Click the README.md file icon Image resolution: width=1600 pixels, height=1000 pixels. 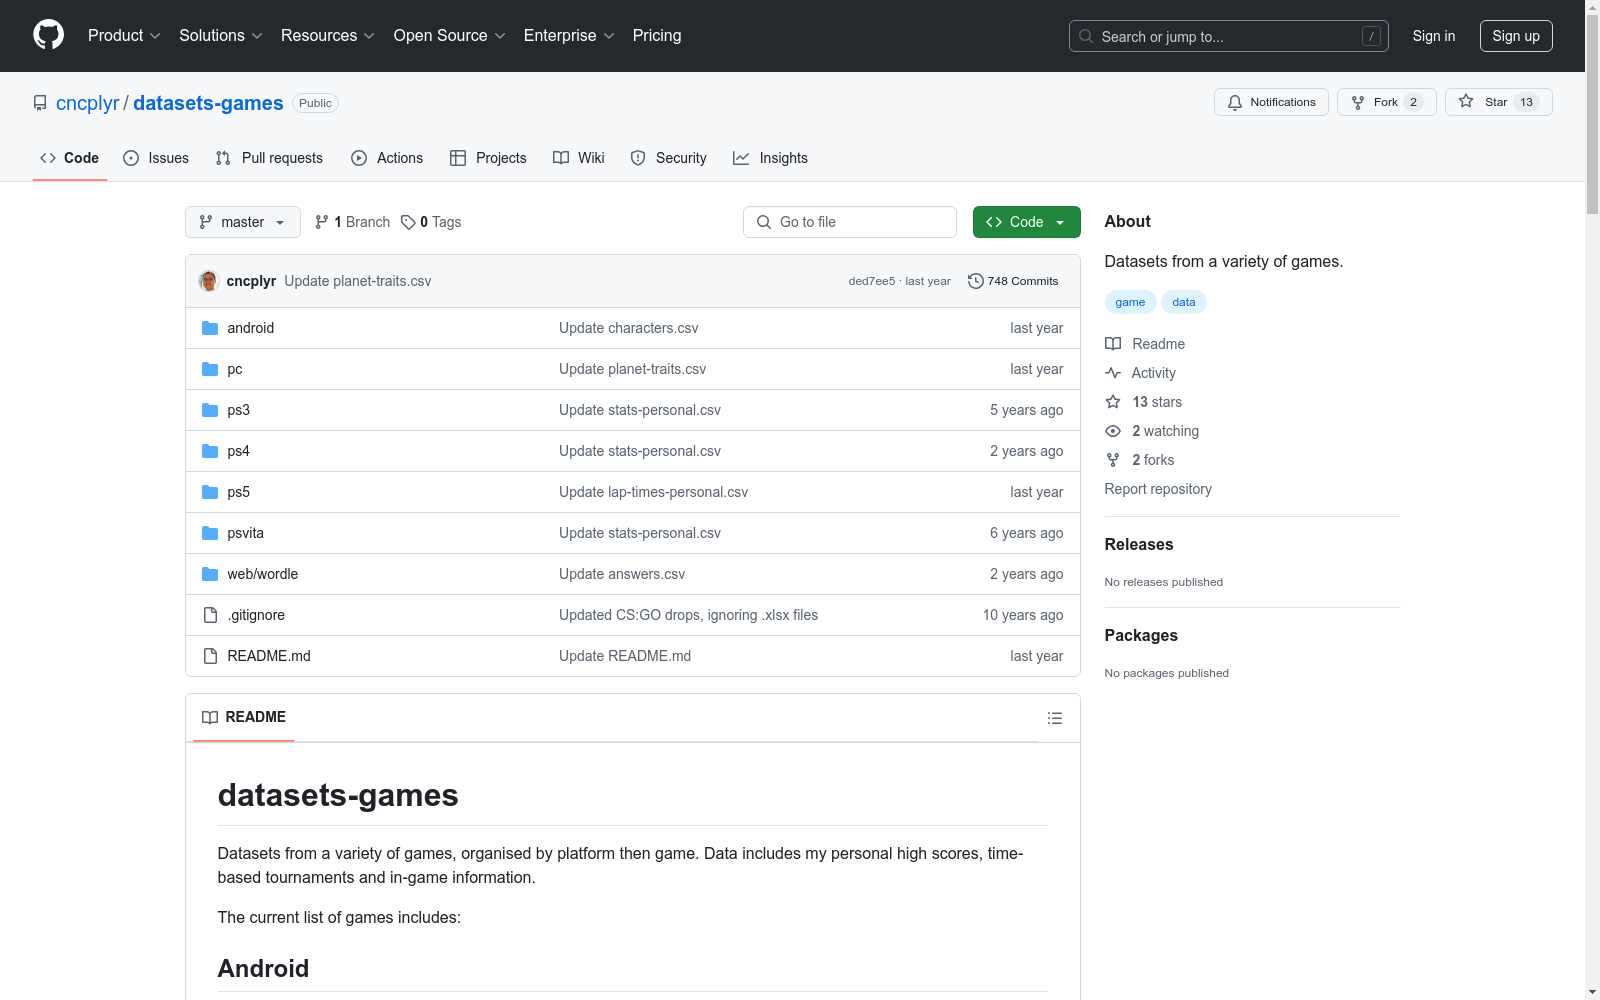tap(210, 656)
